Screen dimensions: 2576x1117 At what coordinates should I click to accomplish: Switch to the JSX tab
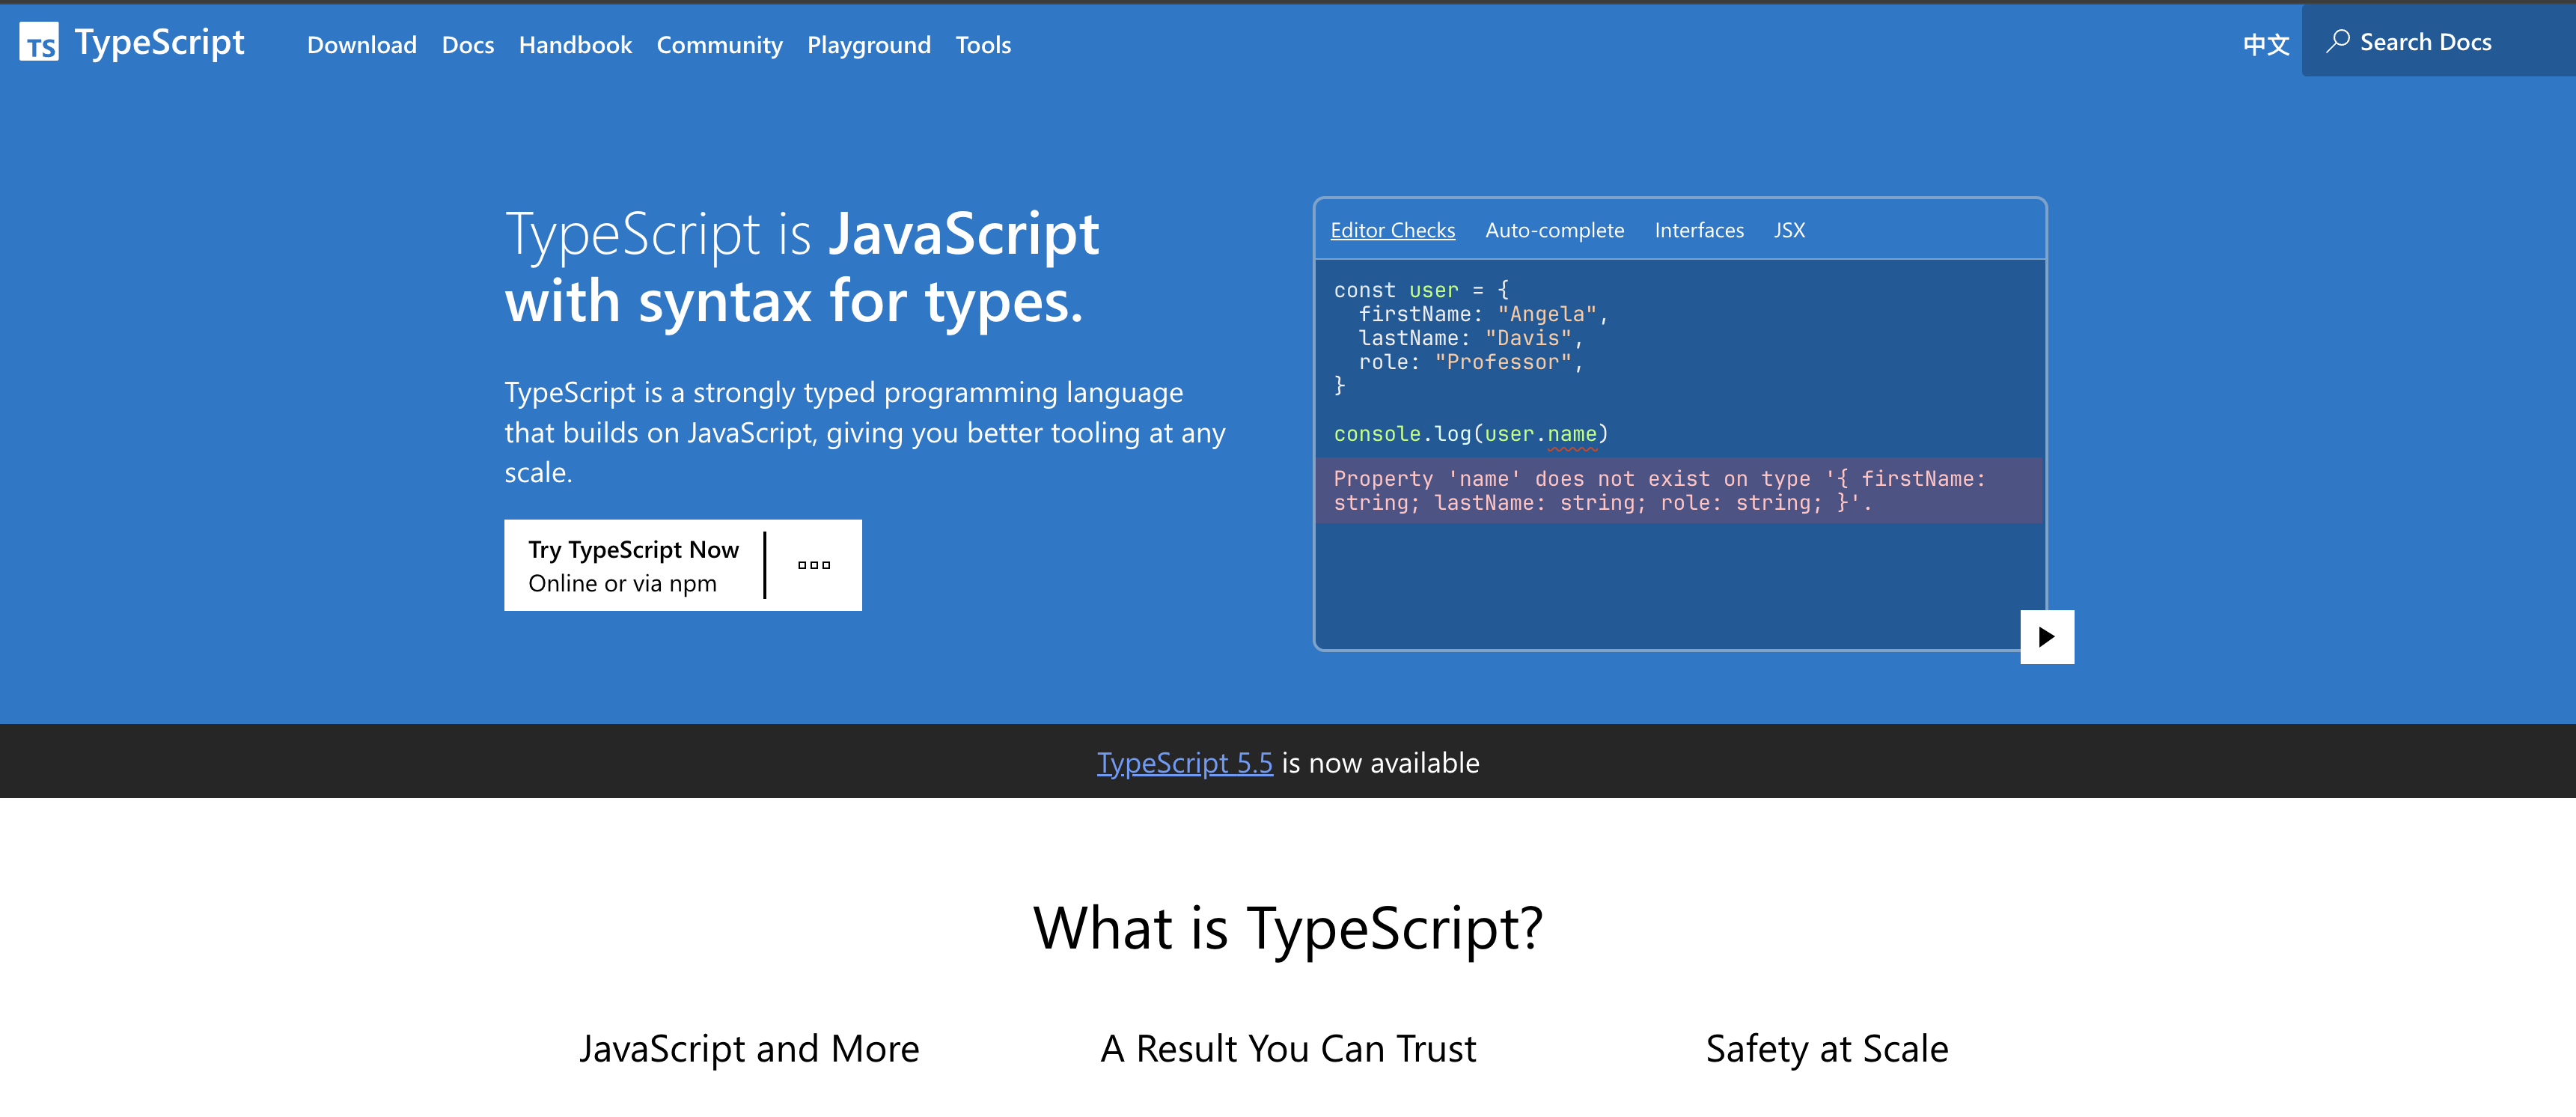pyautogui.click(x=1789, y=230)
